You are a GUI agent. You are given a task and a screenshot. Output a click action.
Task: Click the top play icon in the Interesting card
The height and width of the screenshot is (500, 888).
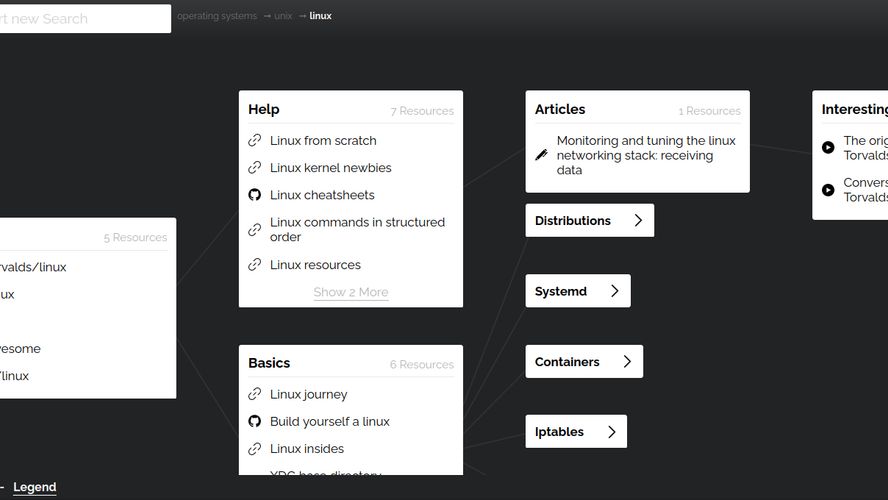point(828,148)
